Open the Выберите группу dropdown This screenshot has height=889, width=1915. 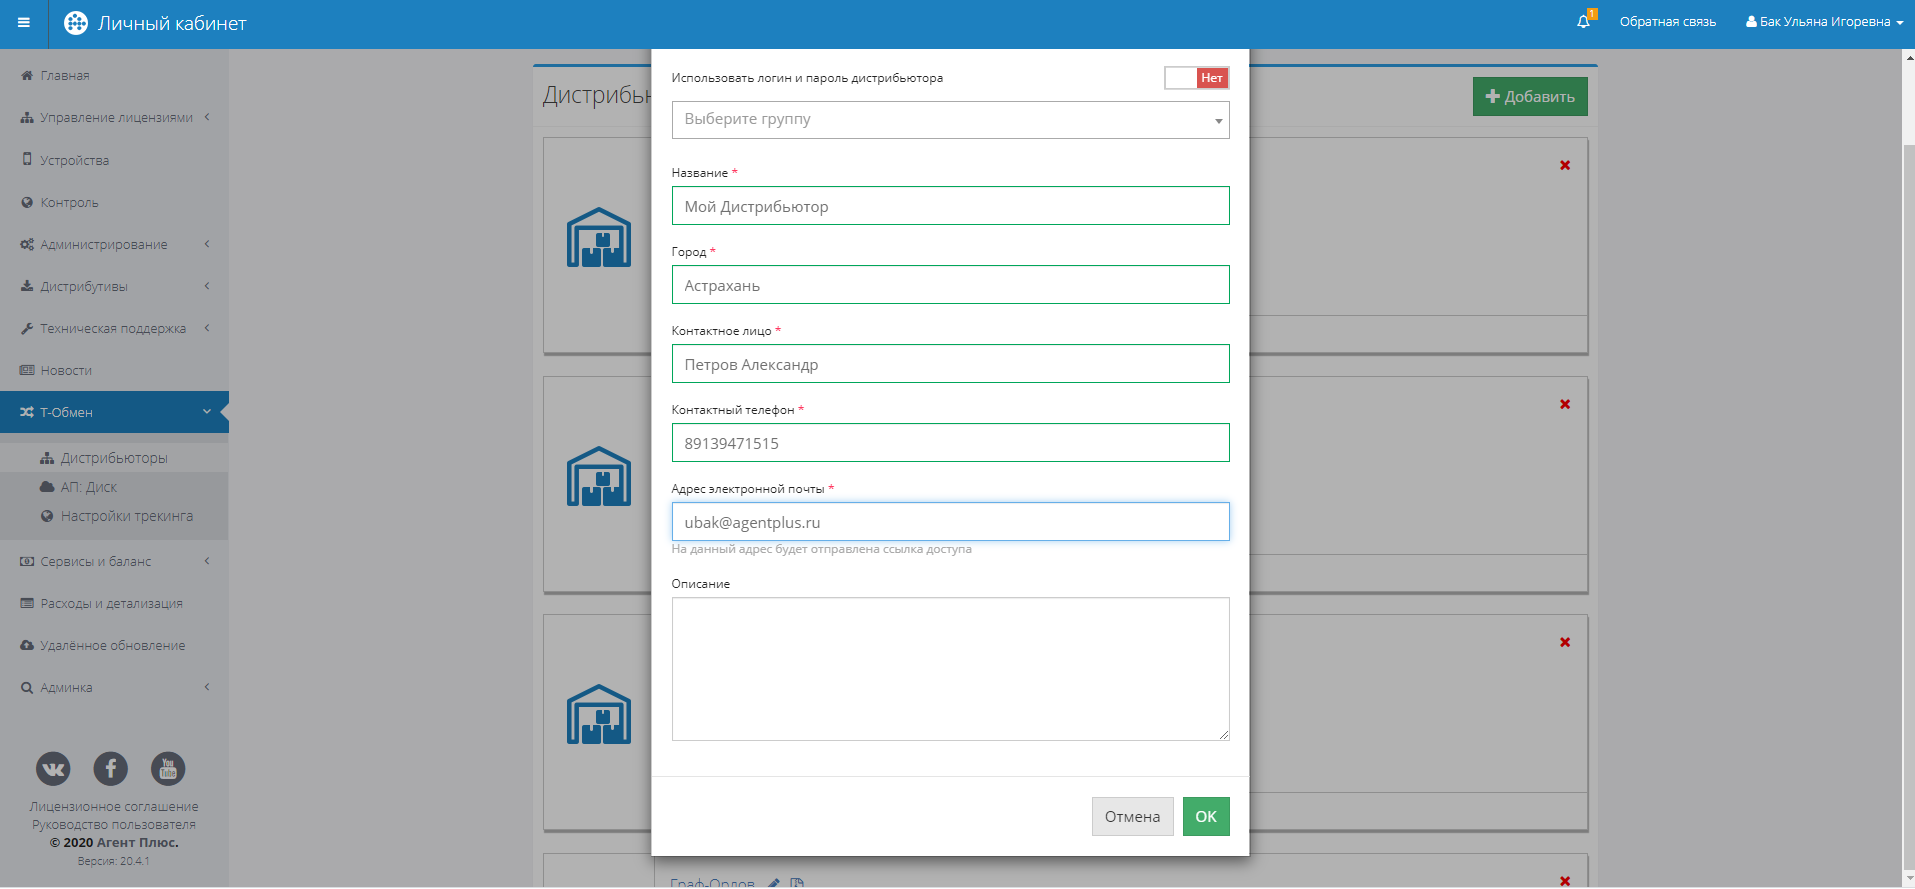coord(950,120)
